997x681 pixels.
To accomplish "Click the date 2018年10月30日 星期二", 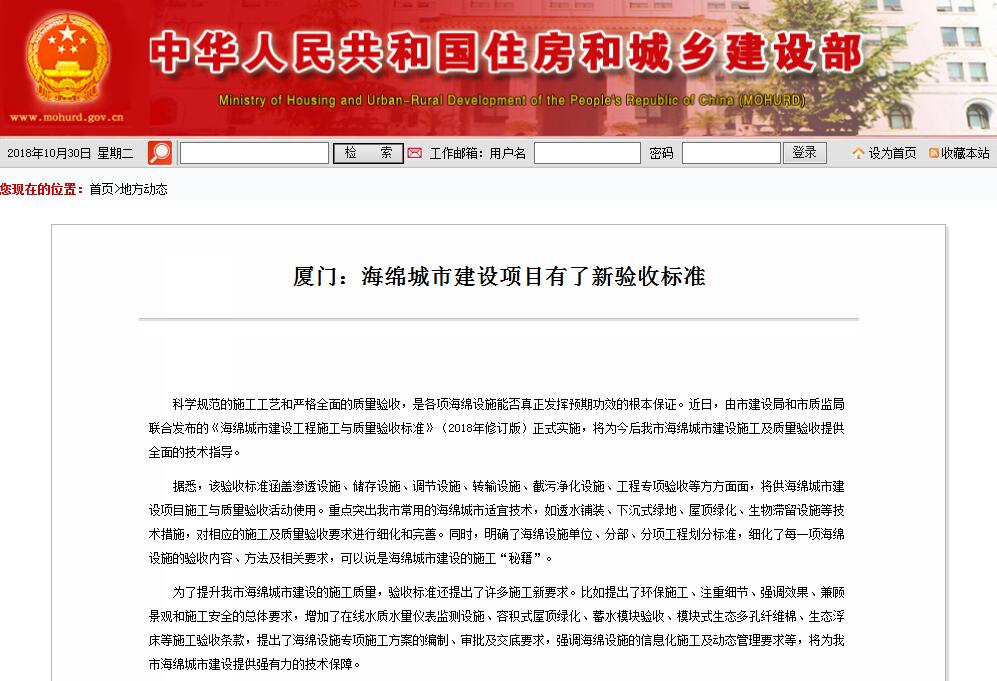I will 70,153.
